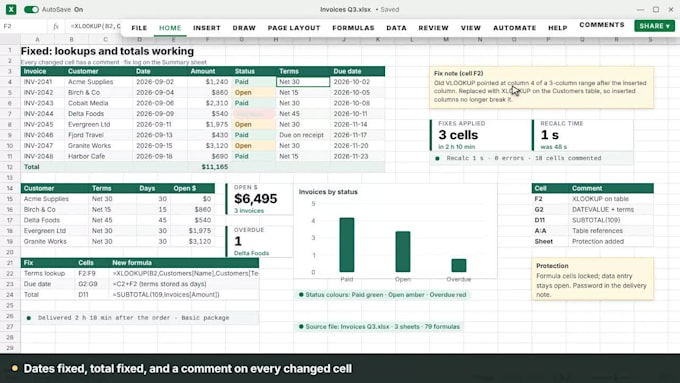Select the 'Due on receipt' terms cell
The height and width of the screenshot is (383, 680).
pos(303,135)
